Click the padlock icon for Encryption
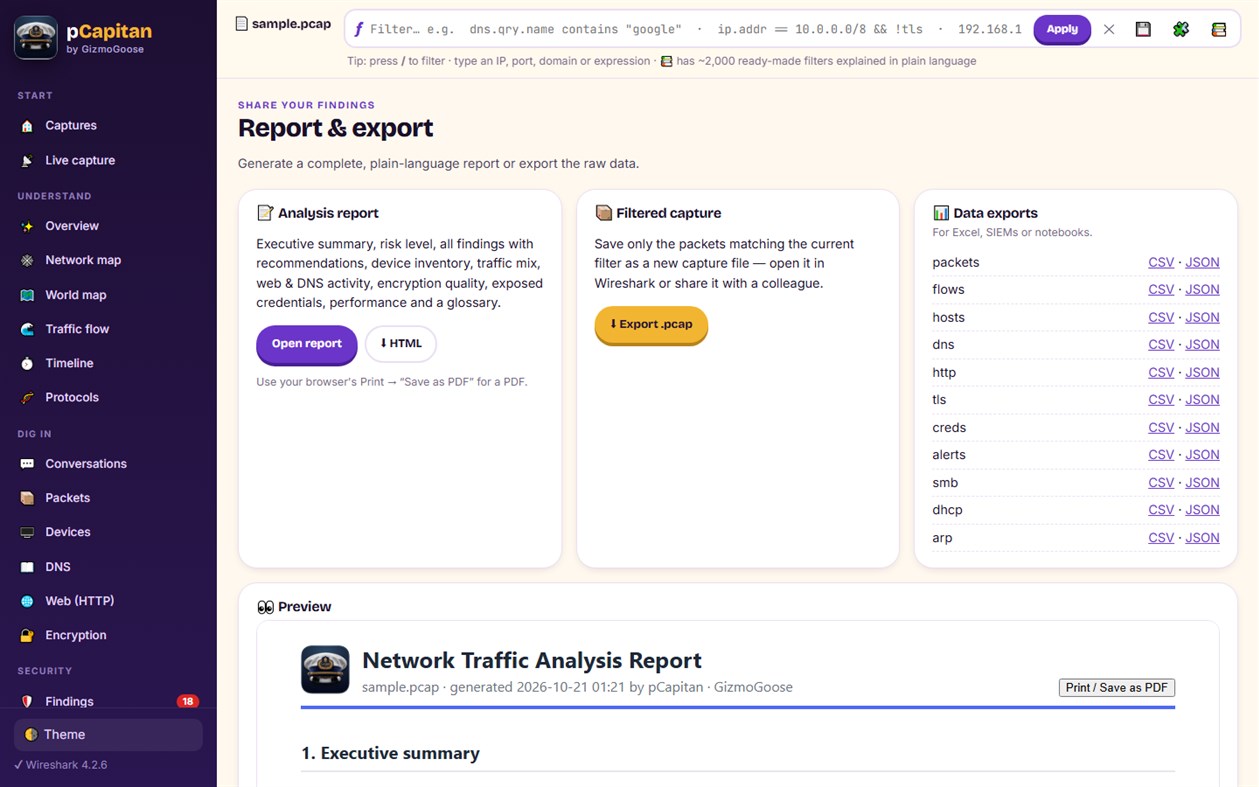 [x=27, y=635]
